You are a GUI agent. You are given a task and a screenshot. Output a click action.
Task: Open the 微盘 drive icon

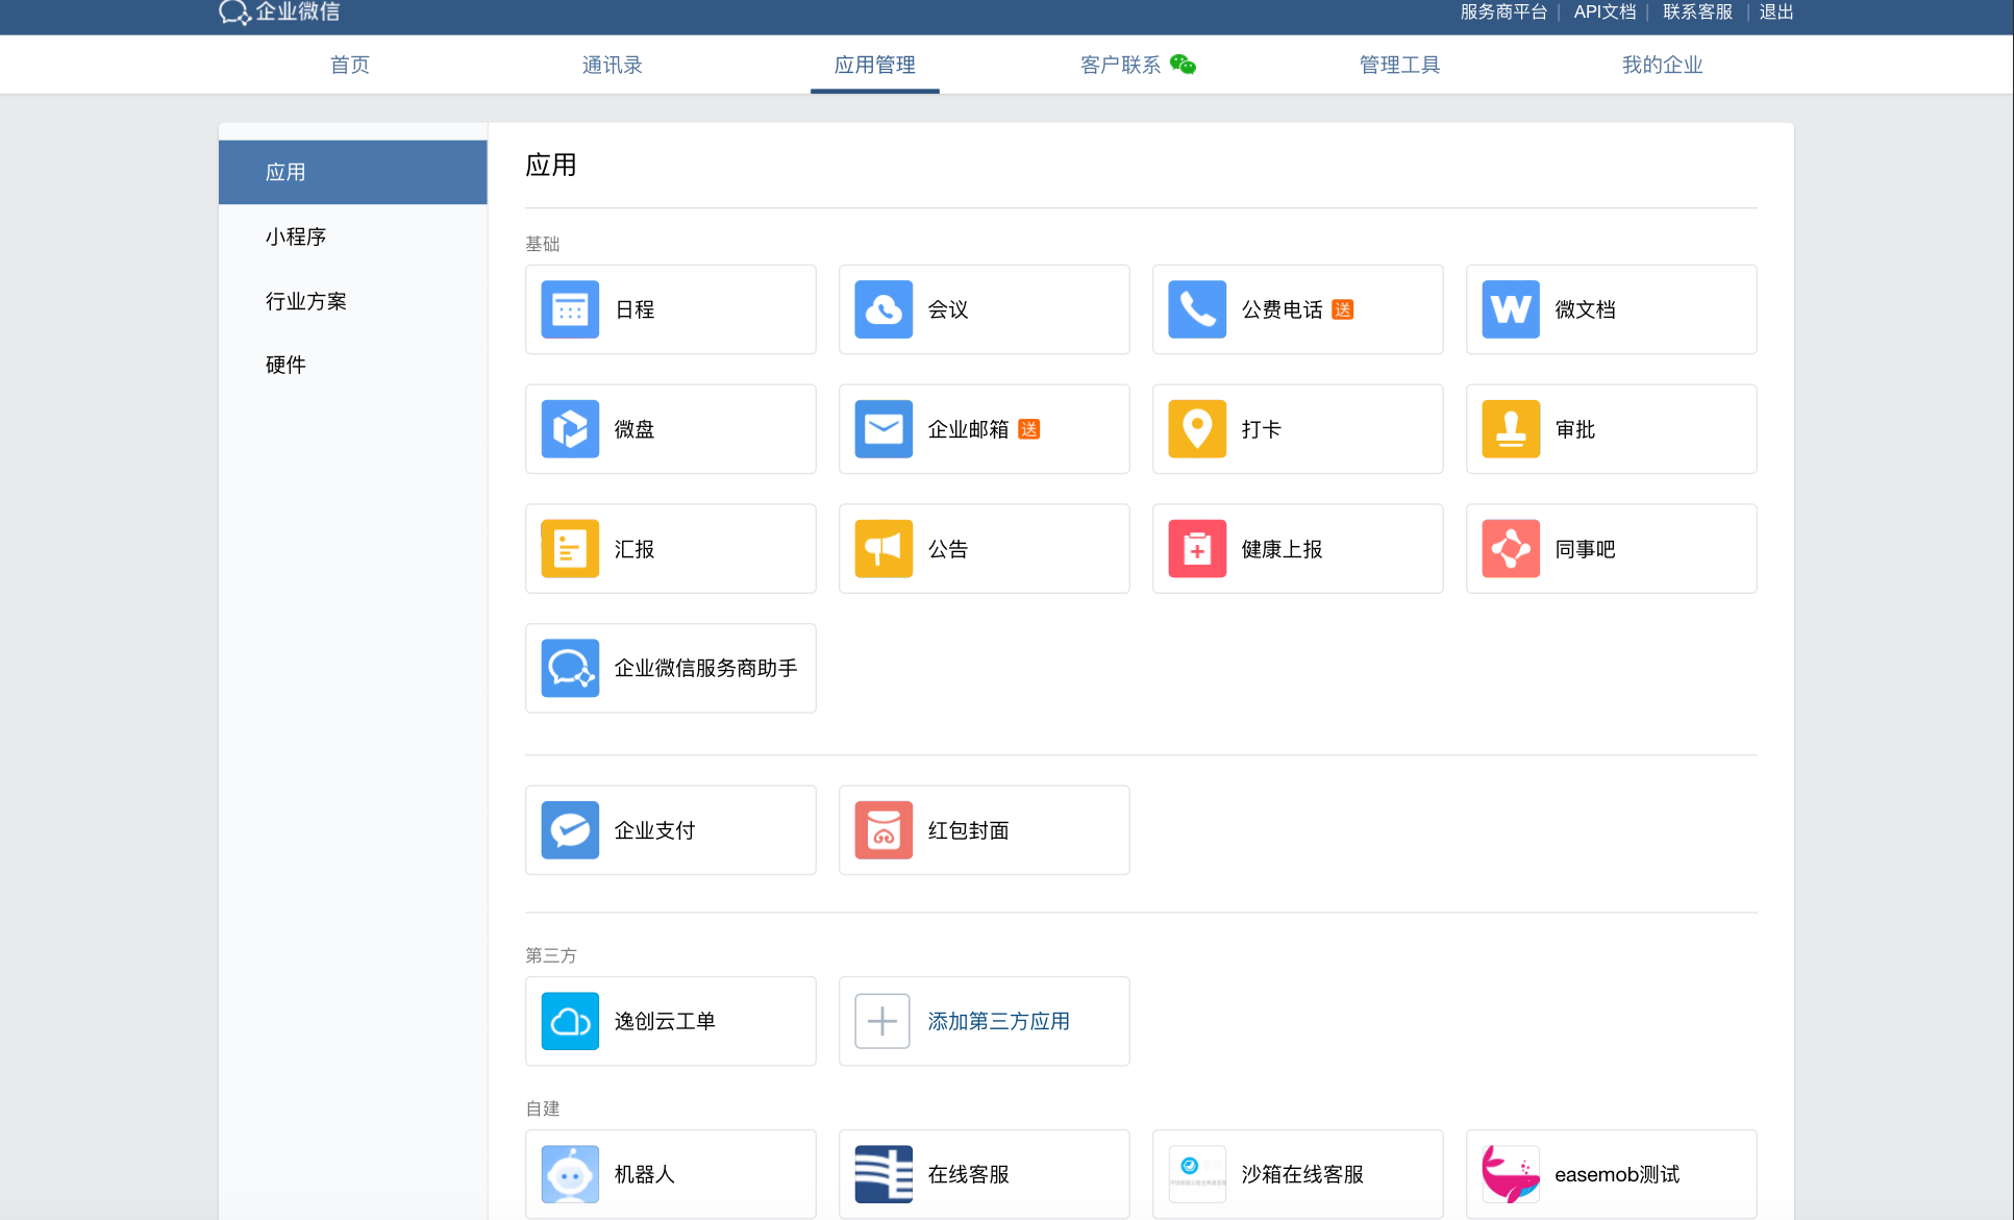point(570,429)
